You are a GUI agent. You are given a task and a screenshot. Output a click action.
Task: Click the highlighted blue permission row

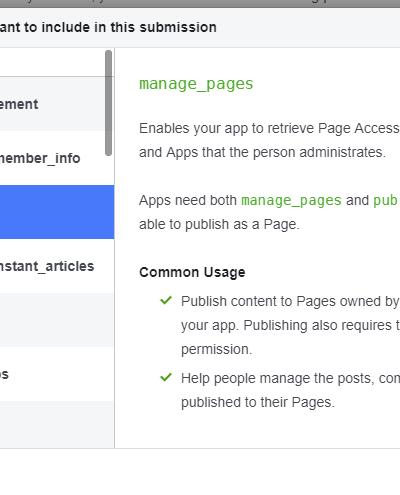click(57, 212)
